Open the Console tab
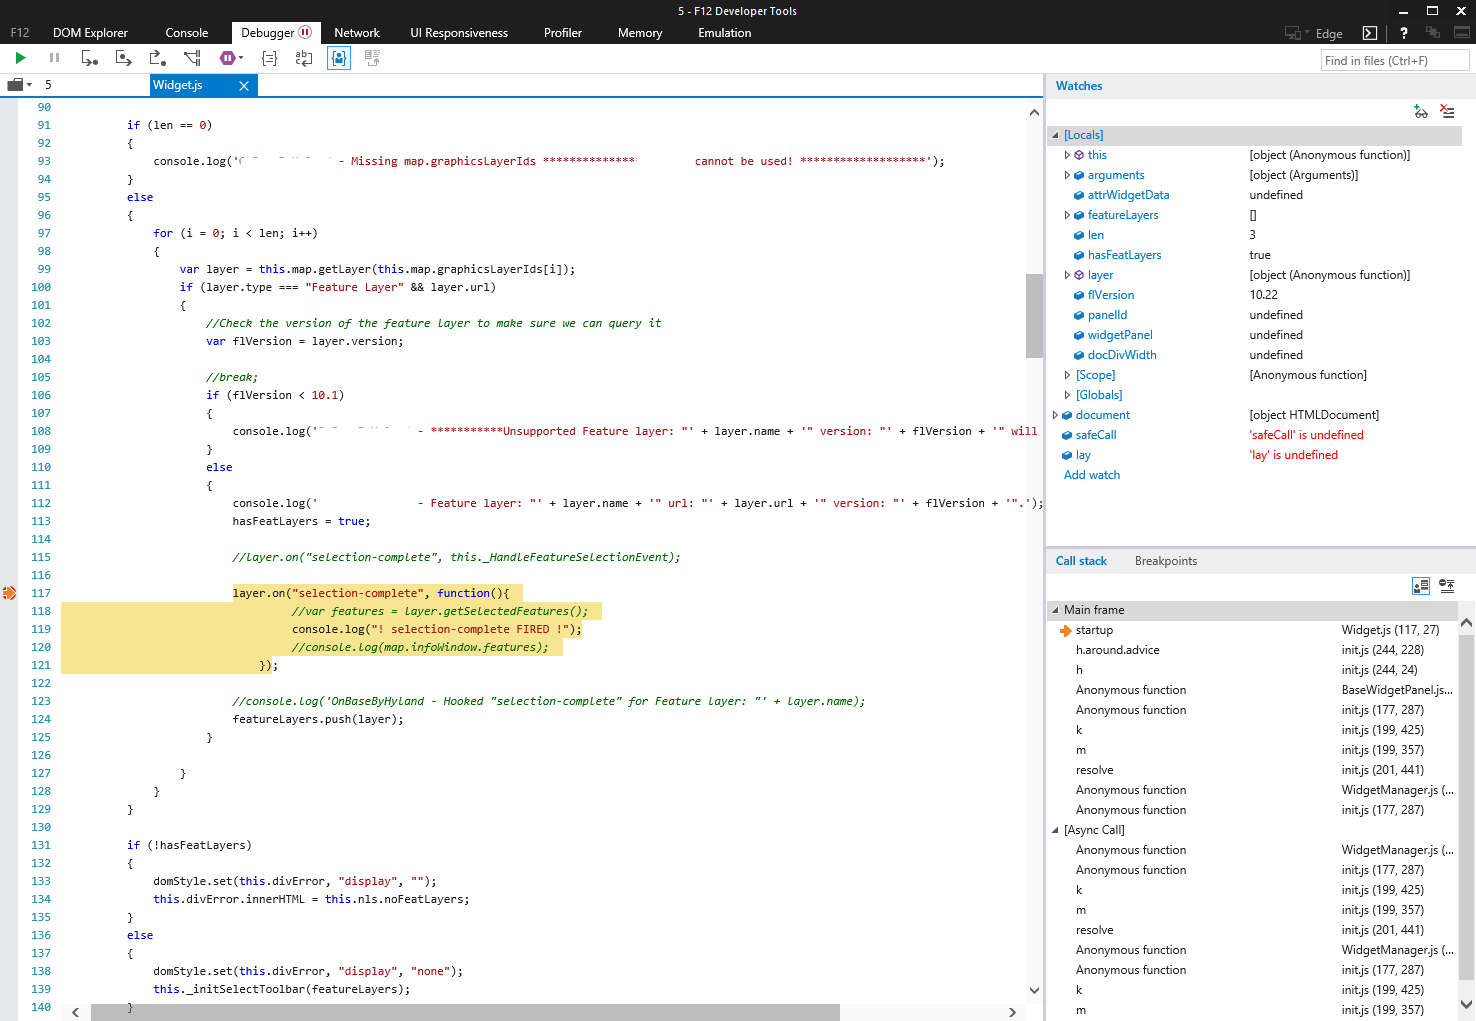Screen dimensions: 1476x1021 coord(187,33)
